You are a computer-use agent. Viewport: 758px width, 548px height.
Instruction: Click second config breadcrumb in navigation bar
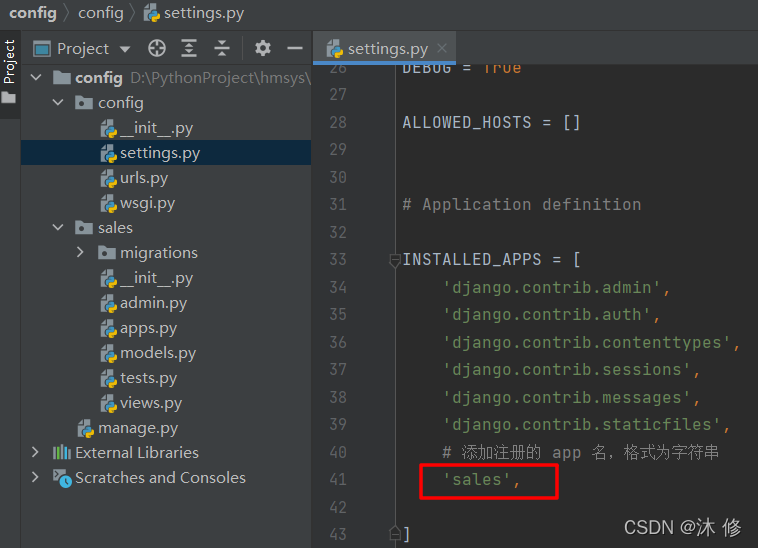click(x=101, y=13)
